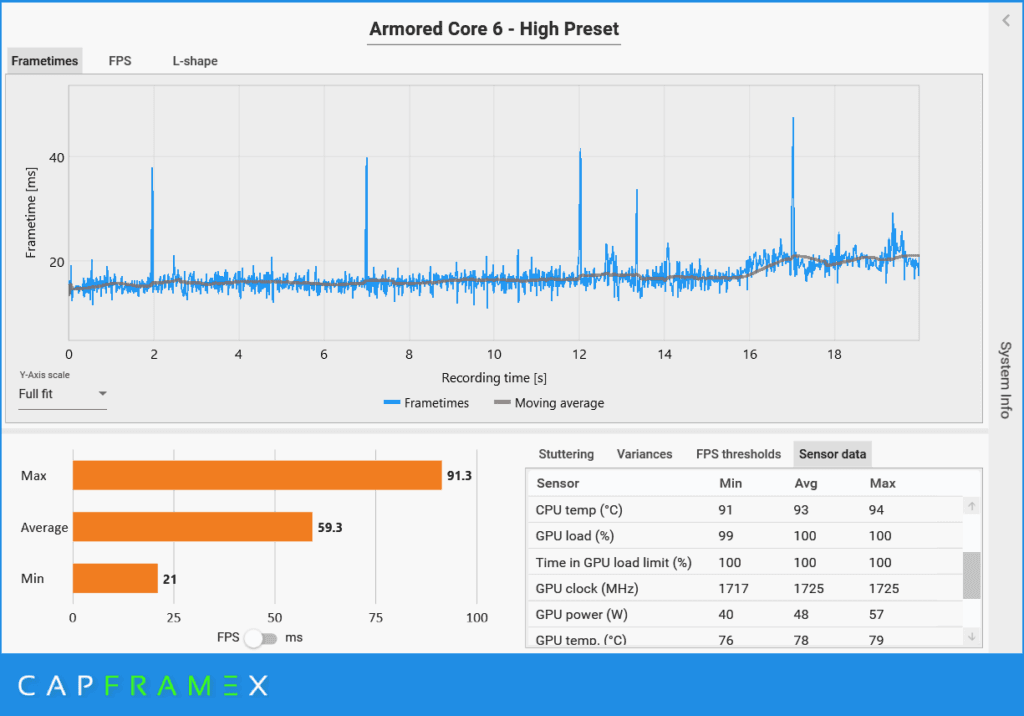The height and width of the screenshot is (716, 1024).
Task: Click the 21 Min value label
Action: tap(170, 579)
